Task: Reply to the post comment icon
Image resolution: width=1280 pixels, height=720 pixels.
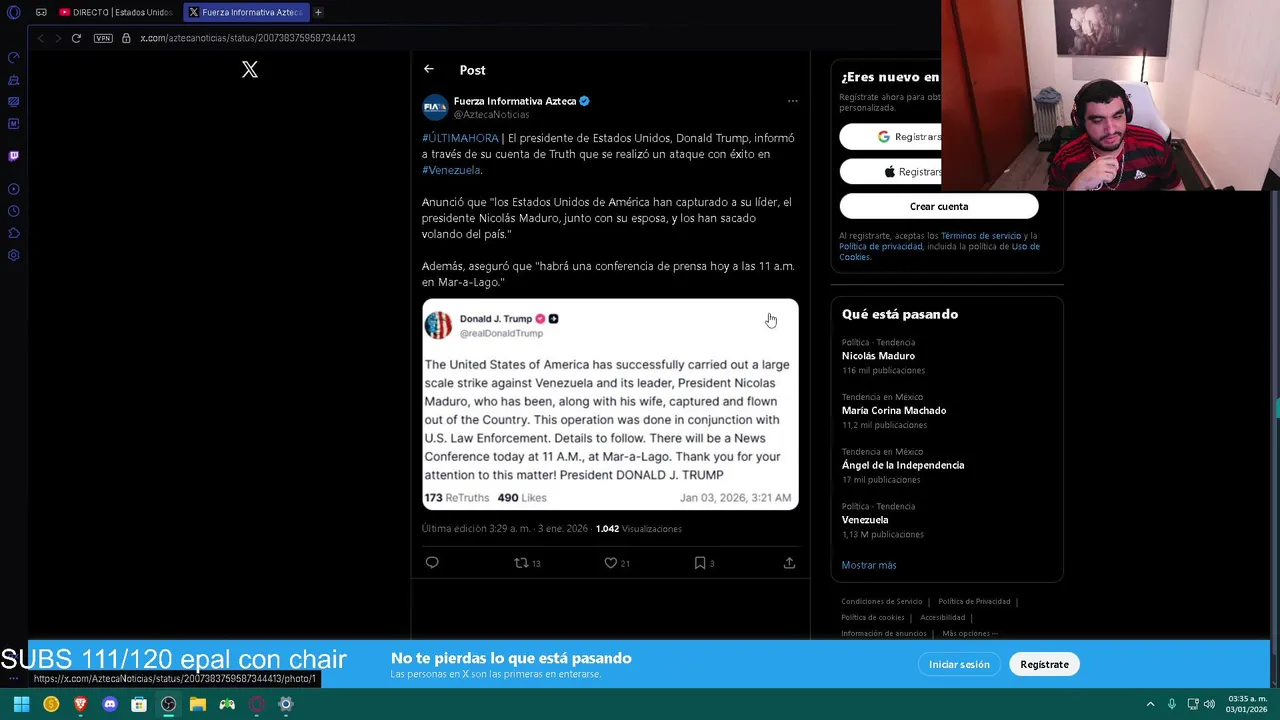Action: (x=432, y=563)
